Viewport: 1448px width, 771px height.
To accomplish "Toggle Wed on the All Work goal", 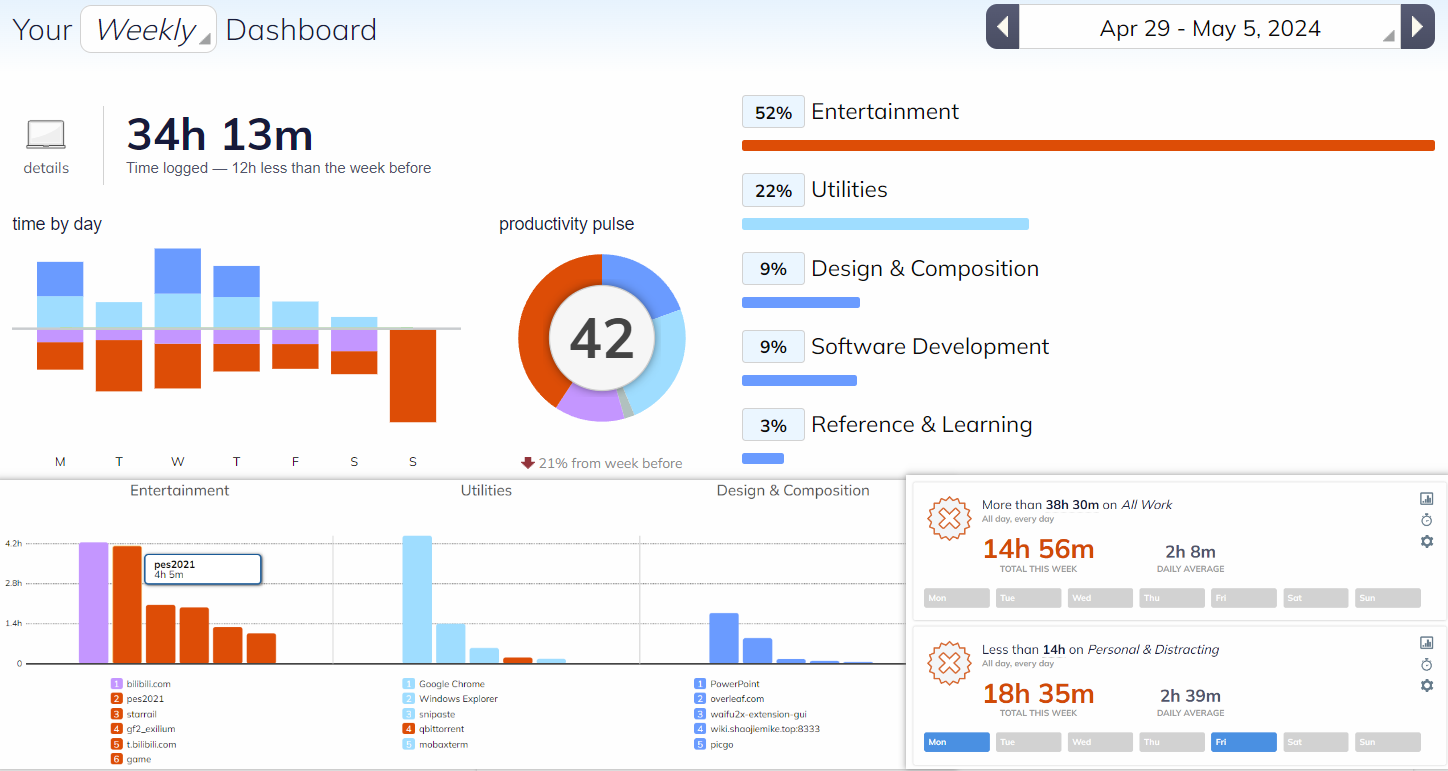I will (1100, 598).
